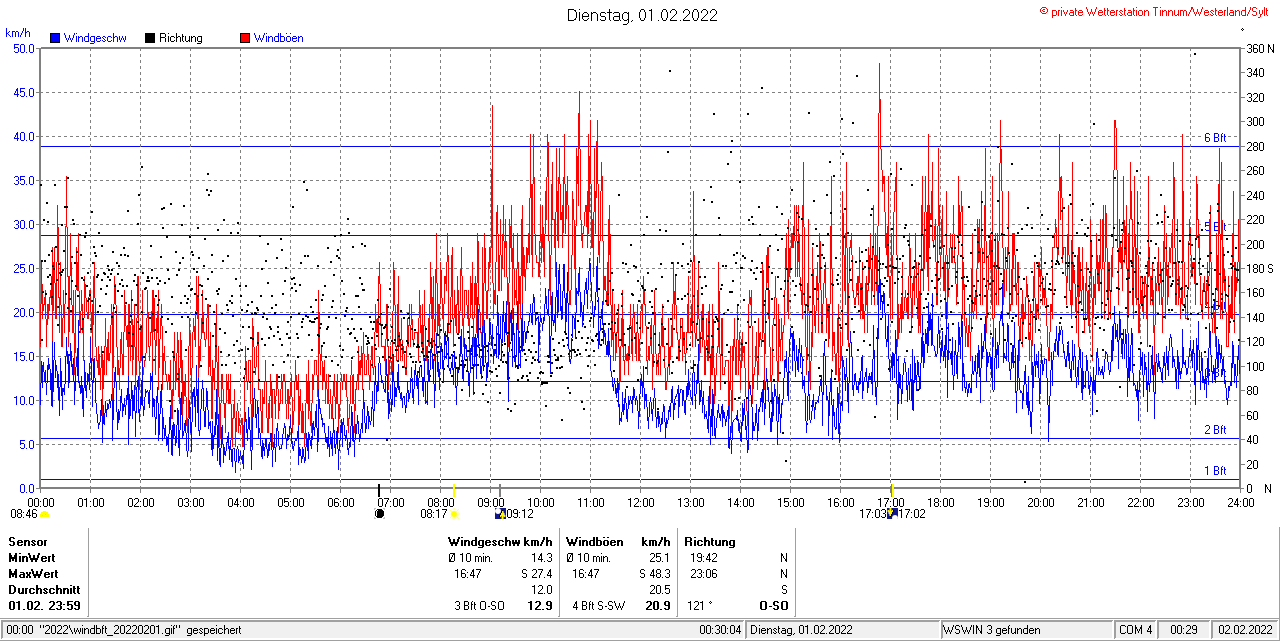Screen dimensions: 1280x641
Task: Click the yellow sun icon beside 08:17
Action: (454, 514)
